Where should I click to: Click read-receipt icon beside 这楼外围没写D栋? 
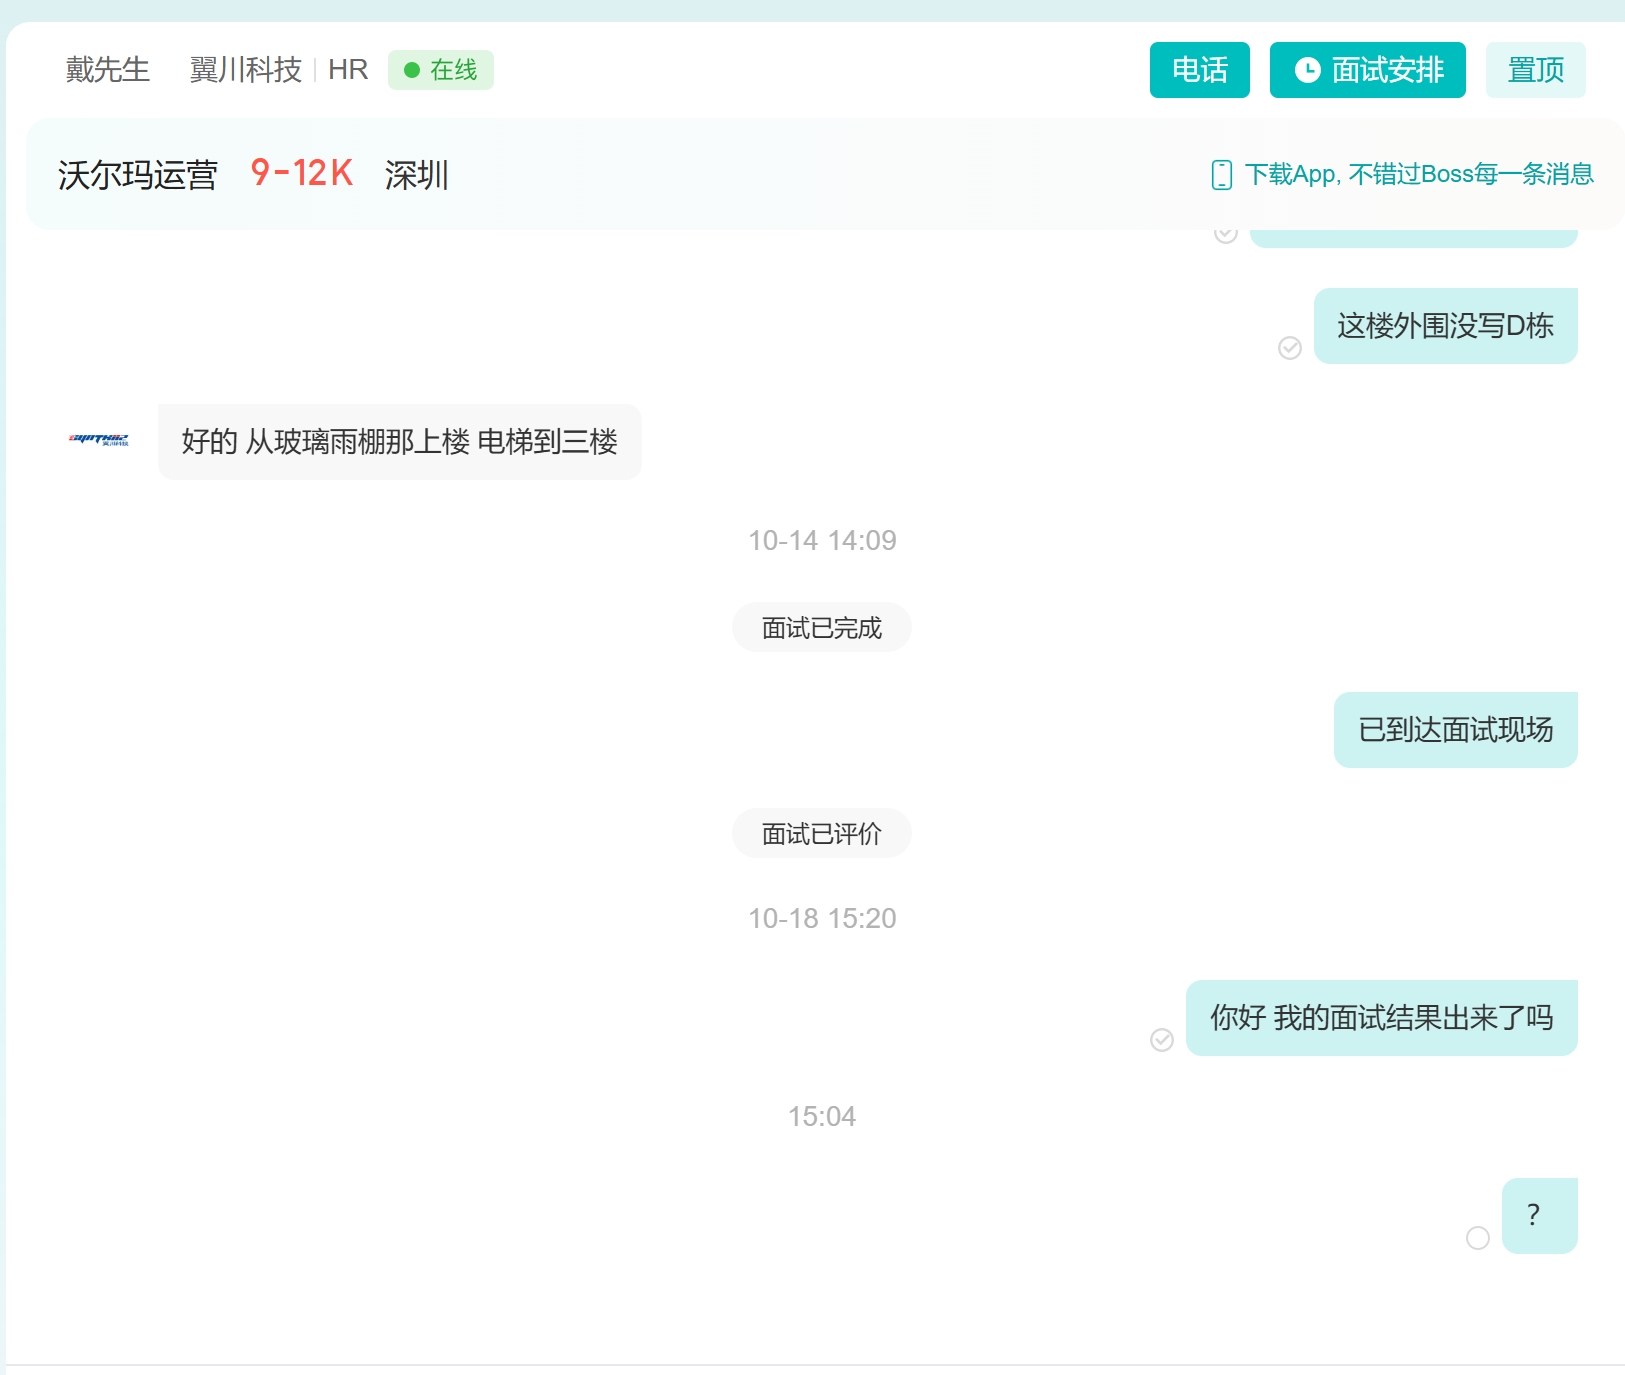pyautogui.click(x=1290, y=348)
